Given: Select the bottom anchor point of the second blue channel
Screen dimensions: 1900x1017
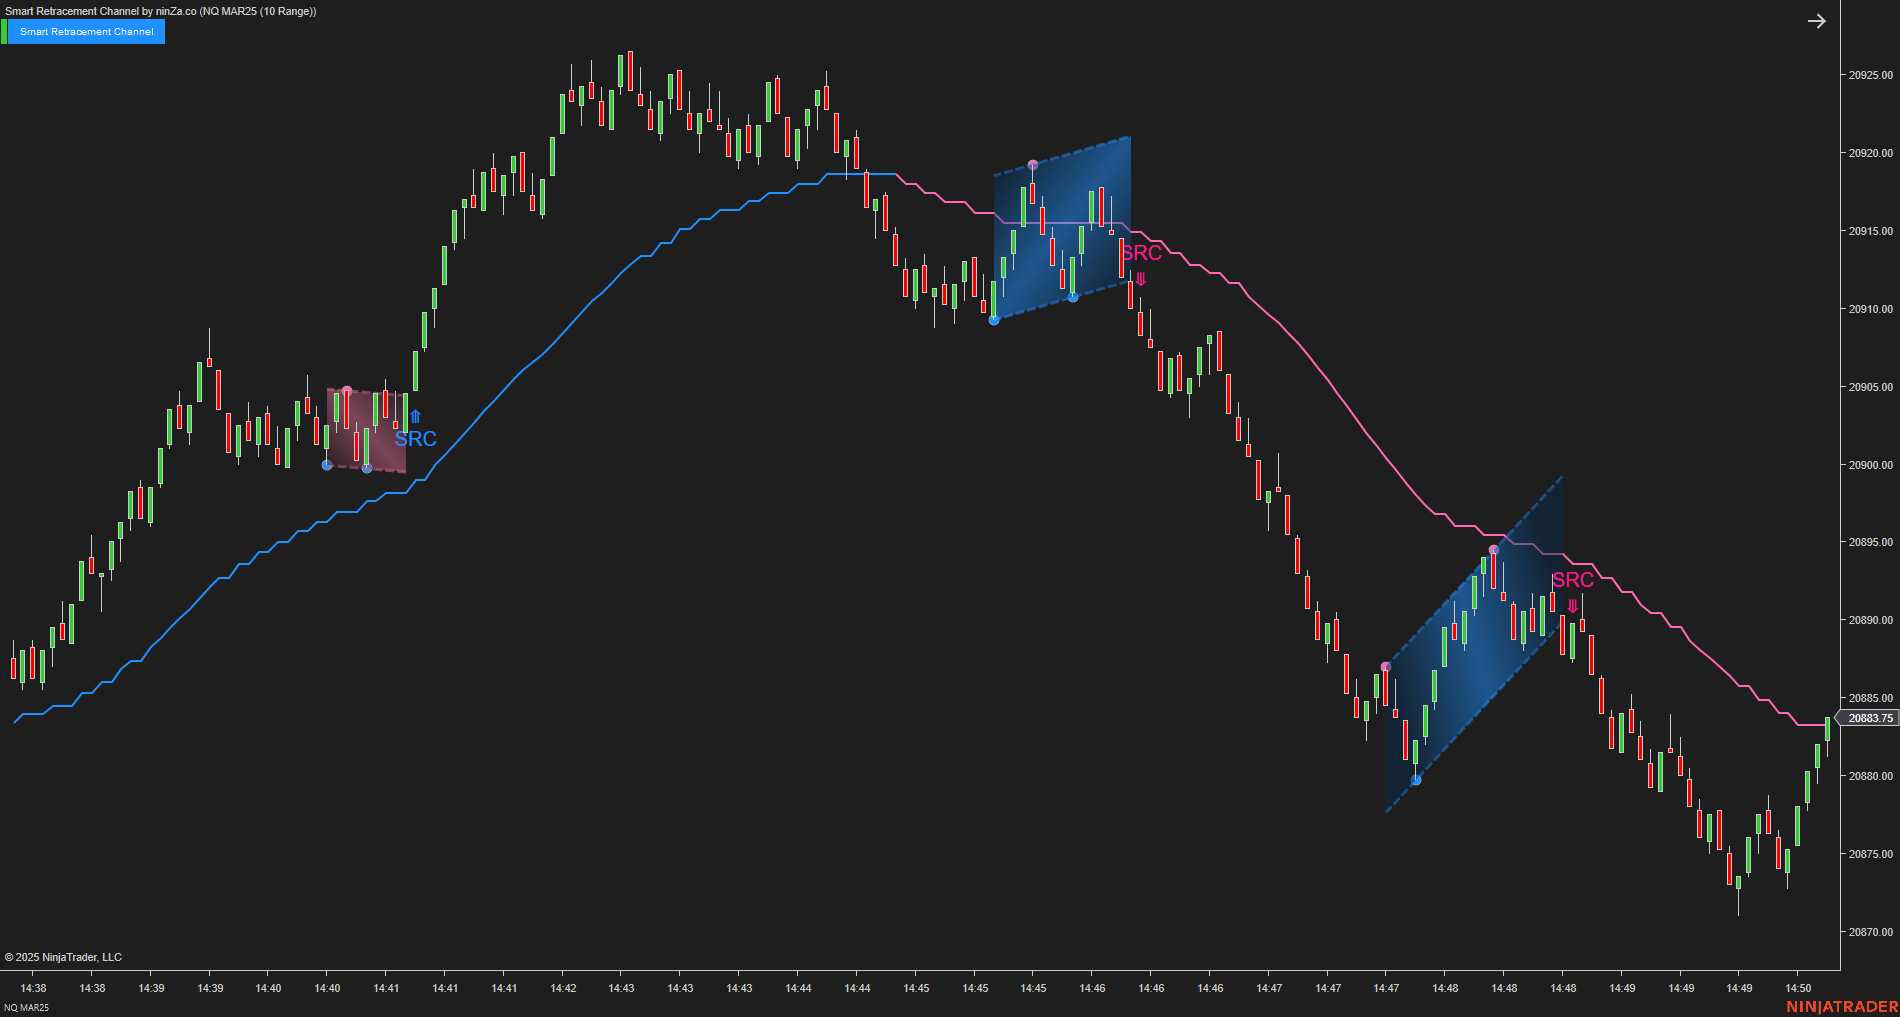Looking at the screenshot, I should click(x=1414, y=779).
